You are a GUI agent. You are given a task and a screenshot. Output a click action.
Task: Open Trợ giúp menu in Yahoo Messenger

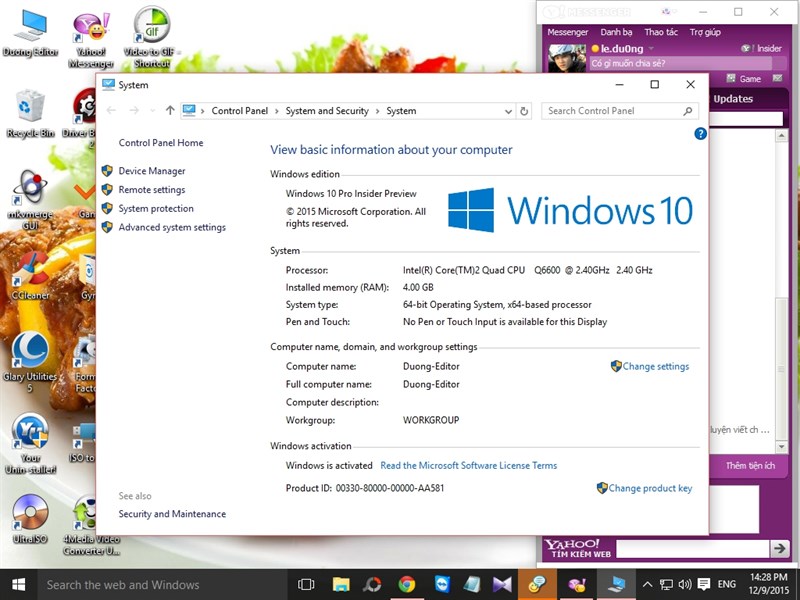[x=705, y=32]
